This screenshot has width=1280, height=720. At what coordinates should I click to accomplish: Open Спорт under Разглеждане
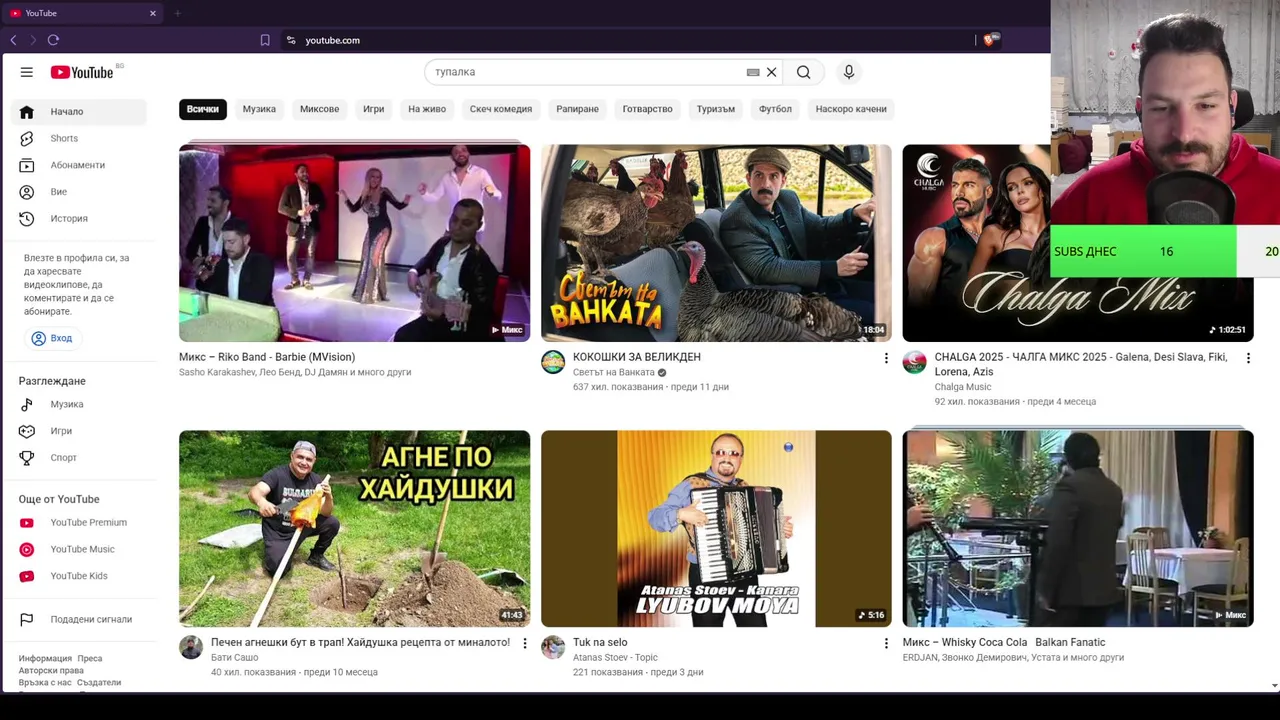(80, 457)
